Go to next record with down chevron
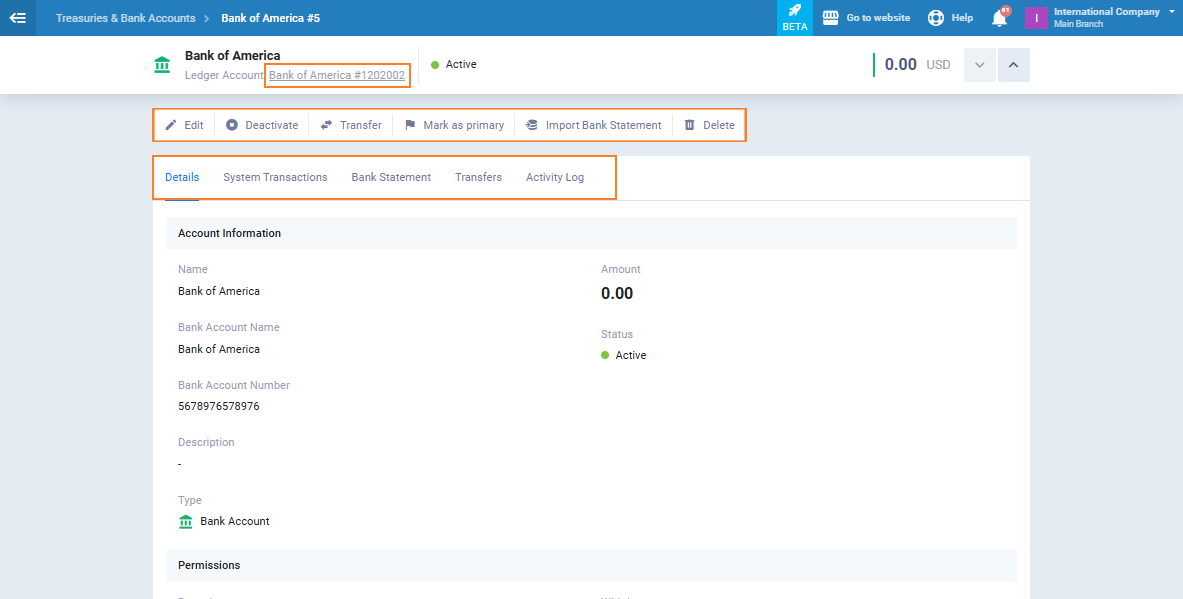 click(x=980, y=65)
